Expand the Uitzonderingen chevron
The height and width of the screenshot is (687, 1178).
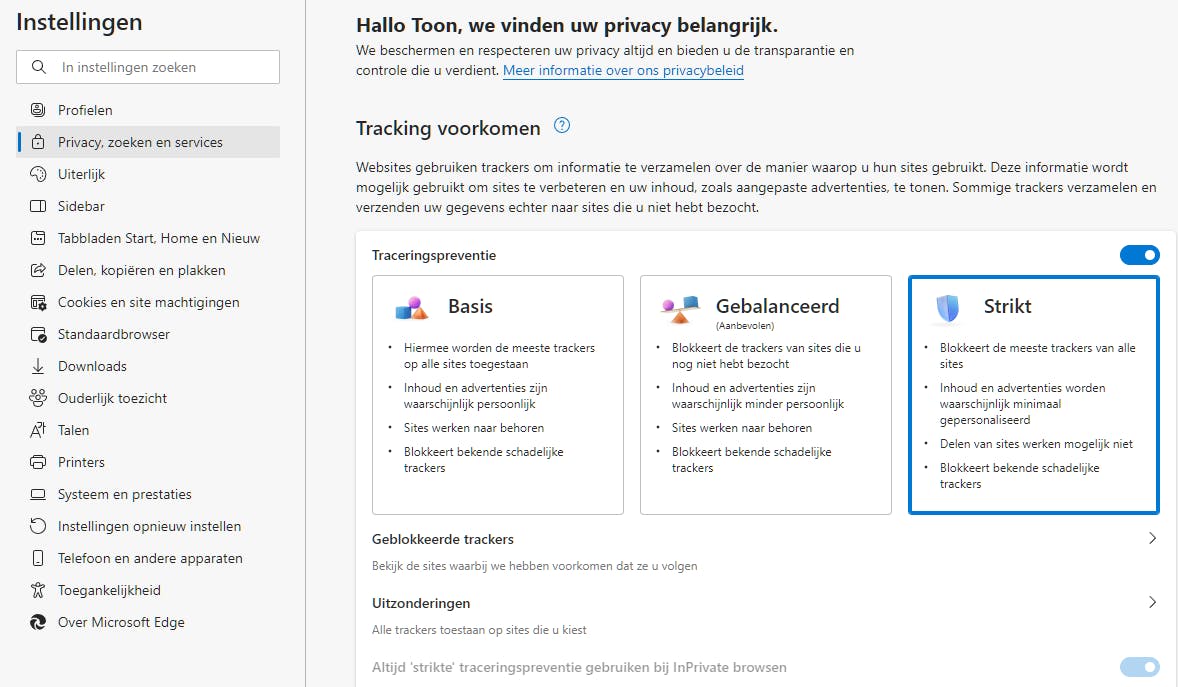click(1152, 603)
